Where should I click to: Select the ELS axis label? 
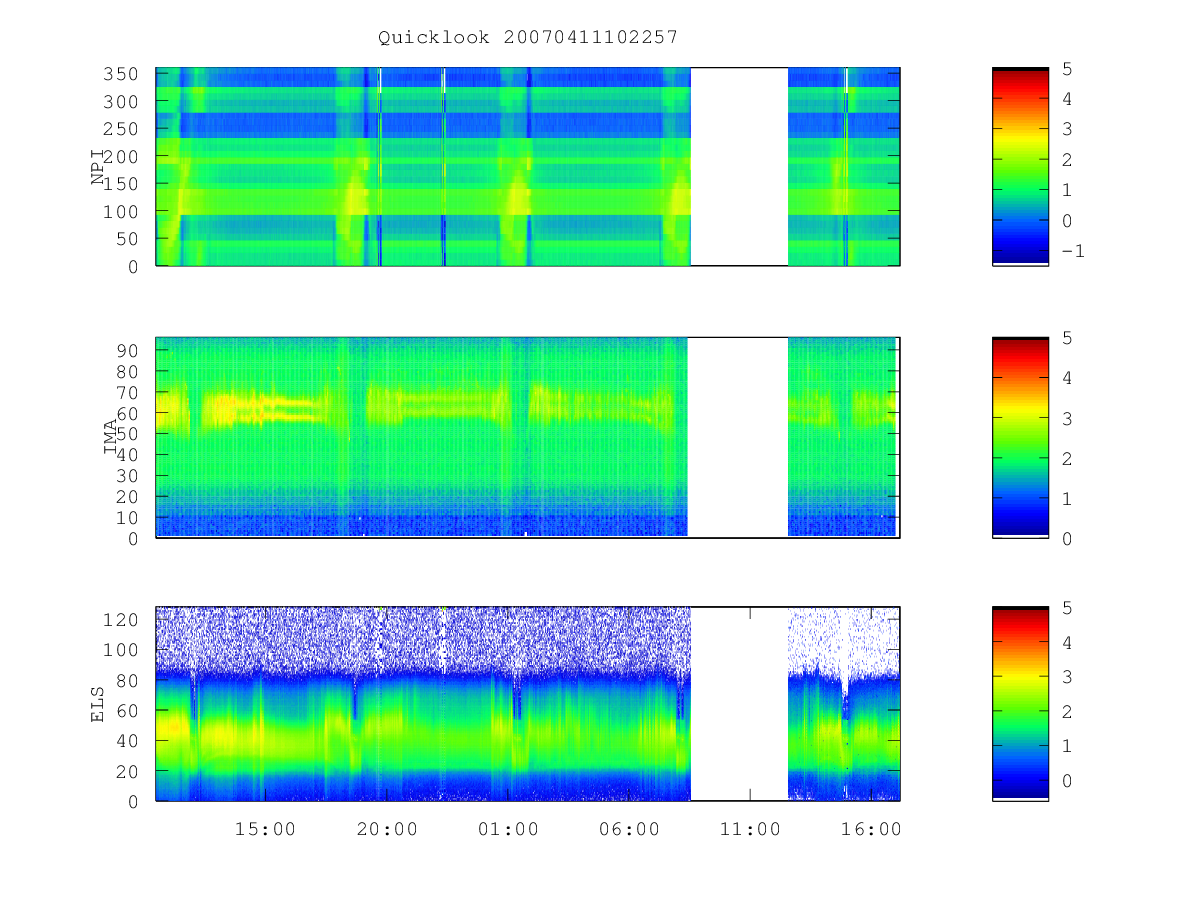[98, 704]
